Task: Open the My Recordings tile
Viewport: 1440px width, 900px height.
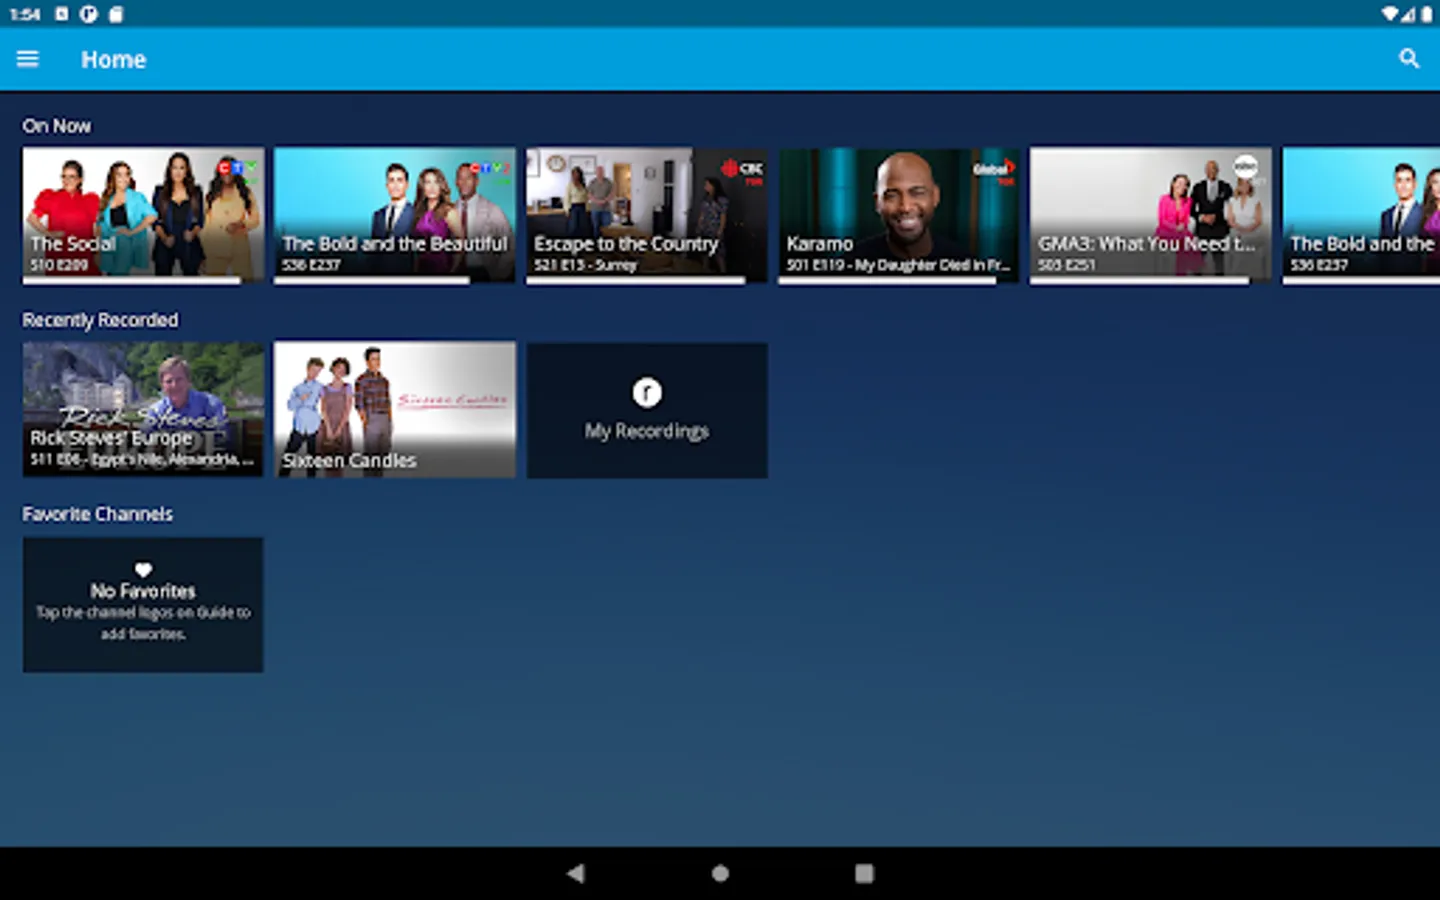Action: (x=647, y=410)
